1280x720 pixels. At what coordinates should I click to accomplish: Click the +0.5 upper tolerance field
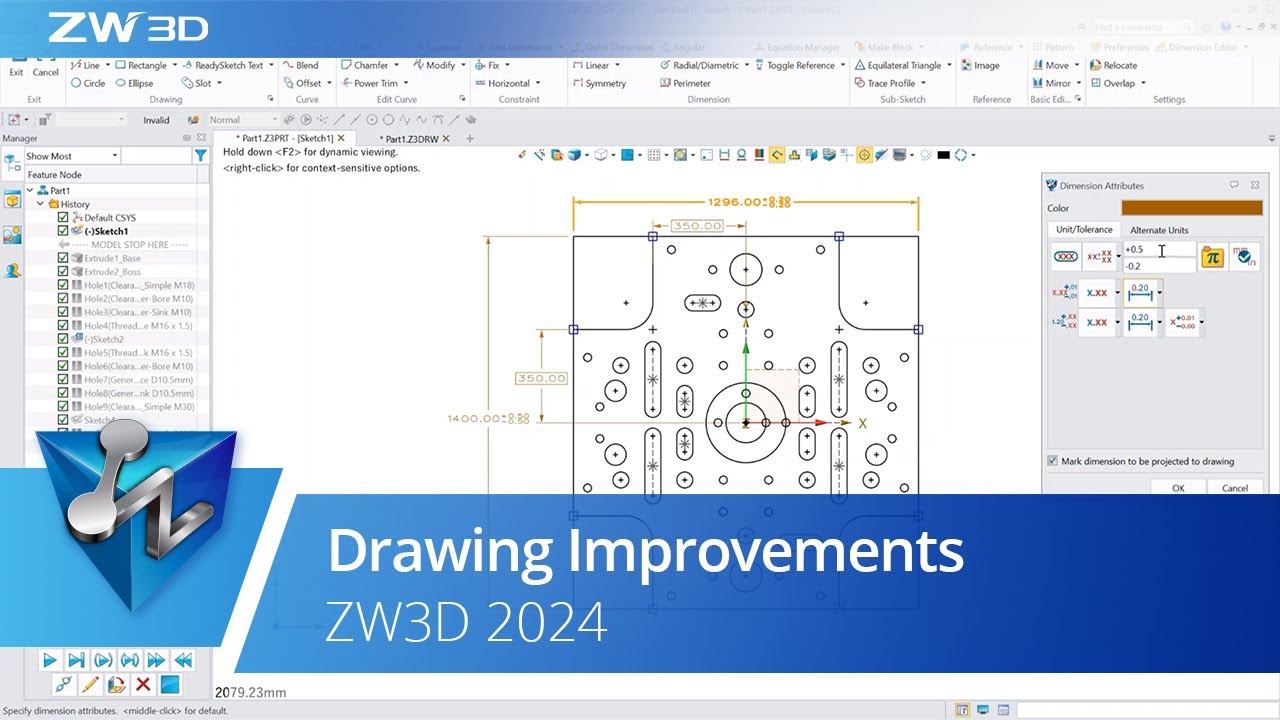1158,250
